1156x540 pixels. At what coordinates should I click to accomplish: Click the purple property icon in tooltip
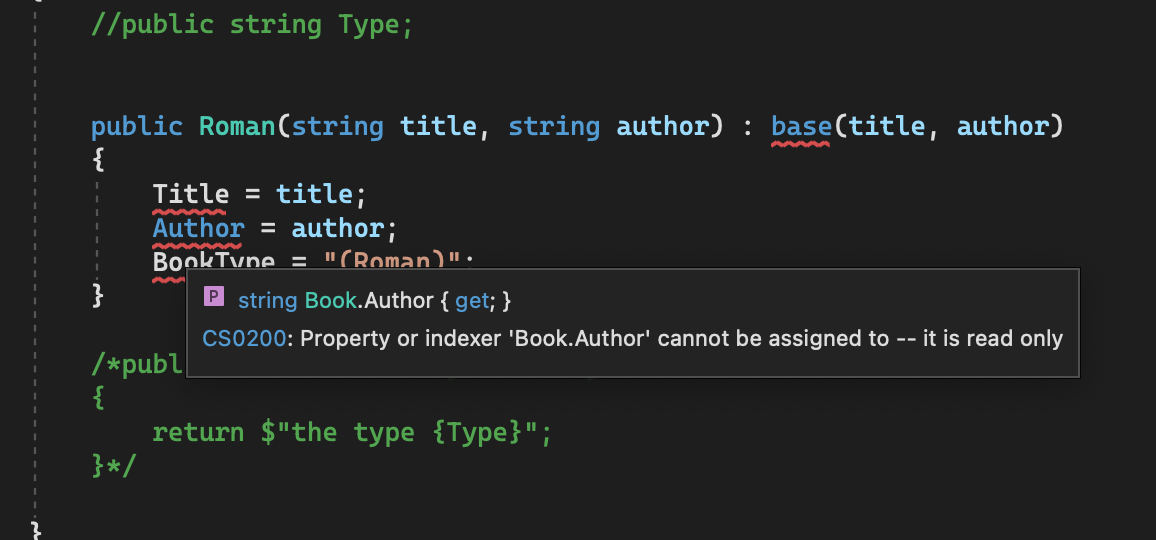pos(214,297)
